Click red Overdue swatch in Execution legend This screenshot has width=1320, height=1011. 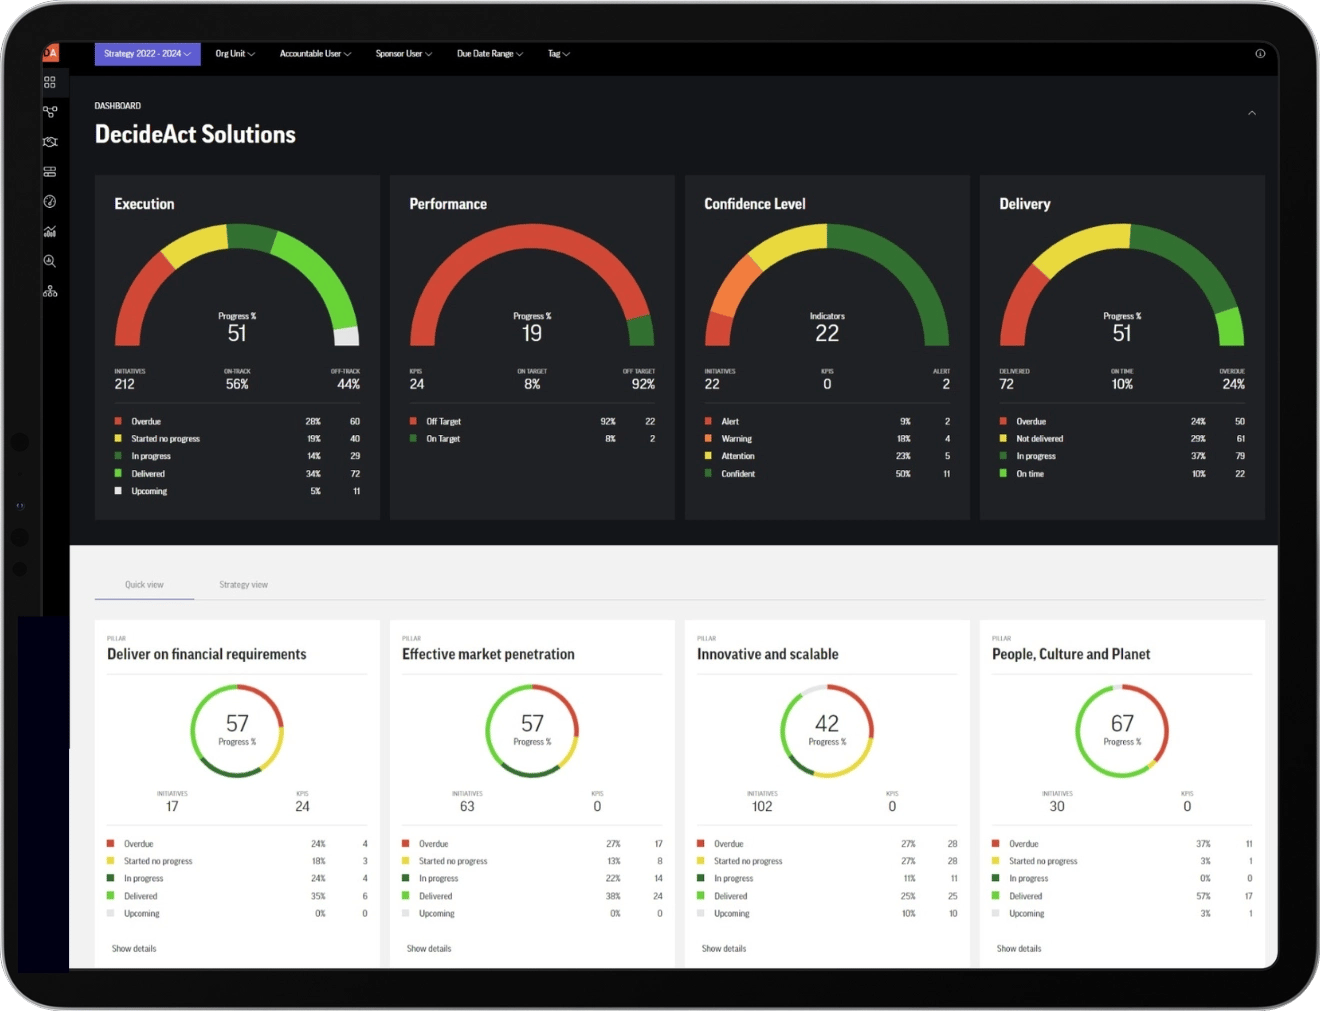click(118, 421)
